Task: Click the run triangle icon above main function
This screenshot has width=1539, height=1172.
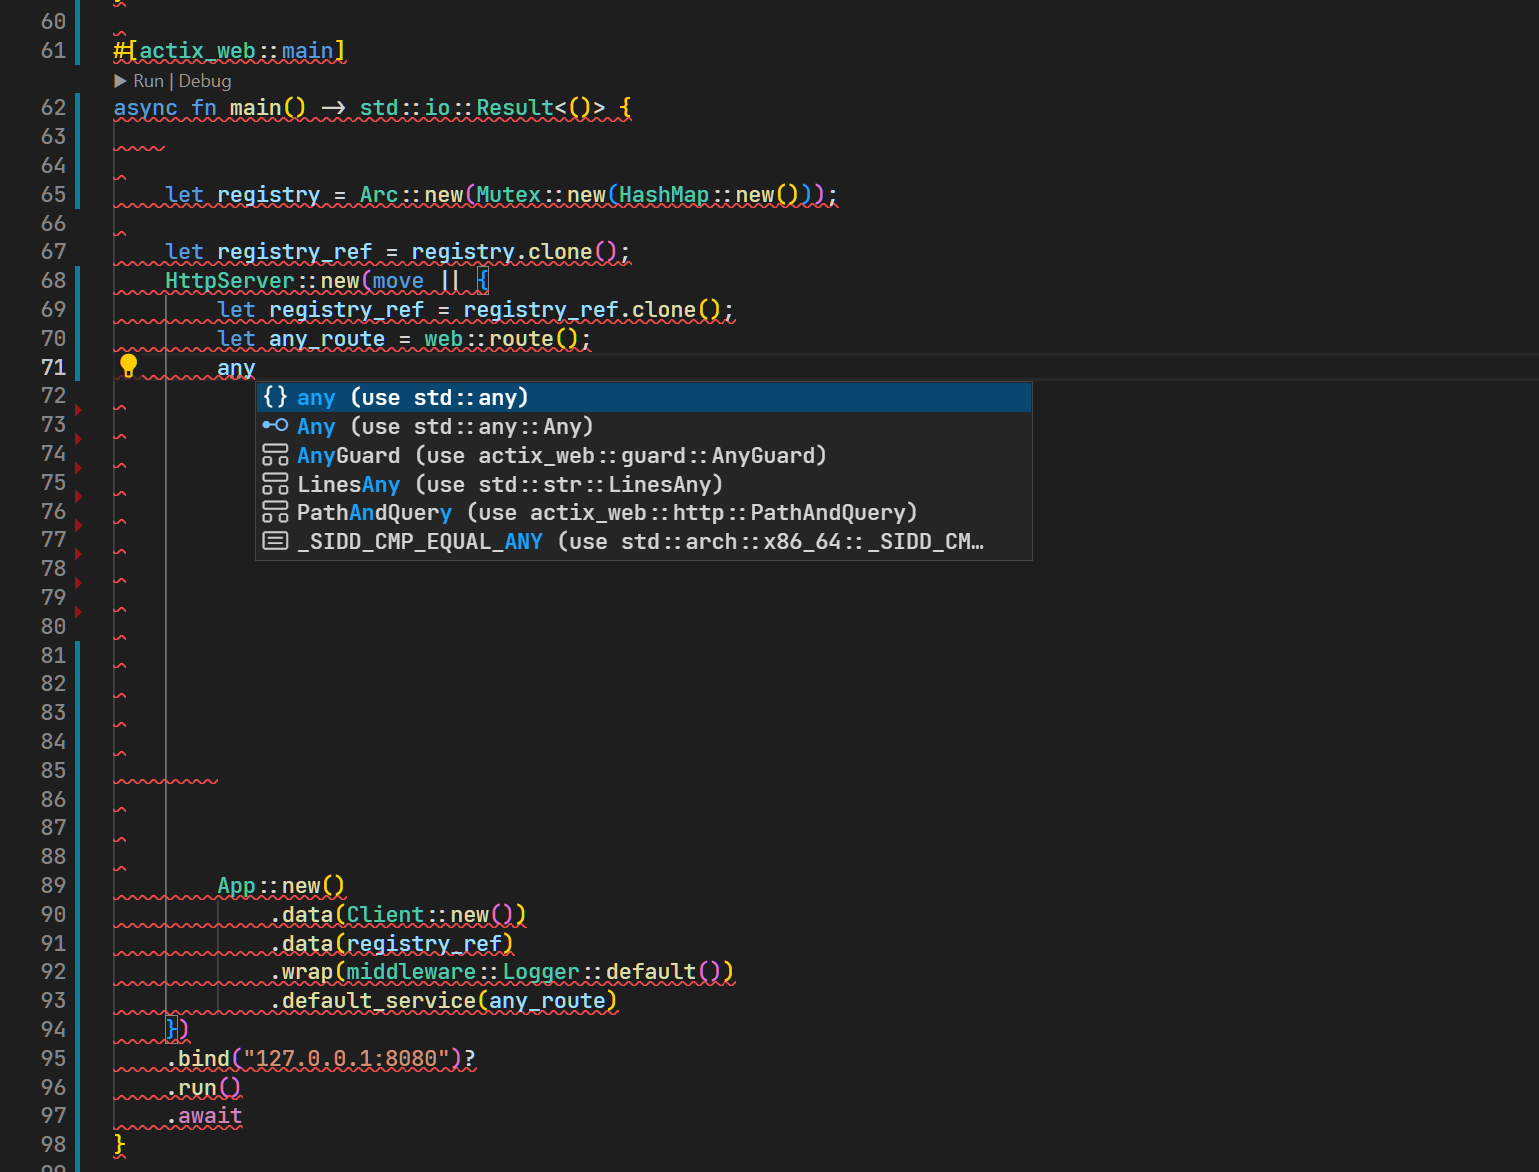Action: tap(119, 81)
